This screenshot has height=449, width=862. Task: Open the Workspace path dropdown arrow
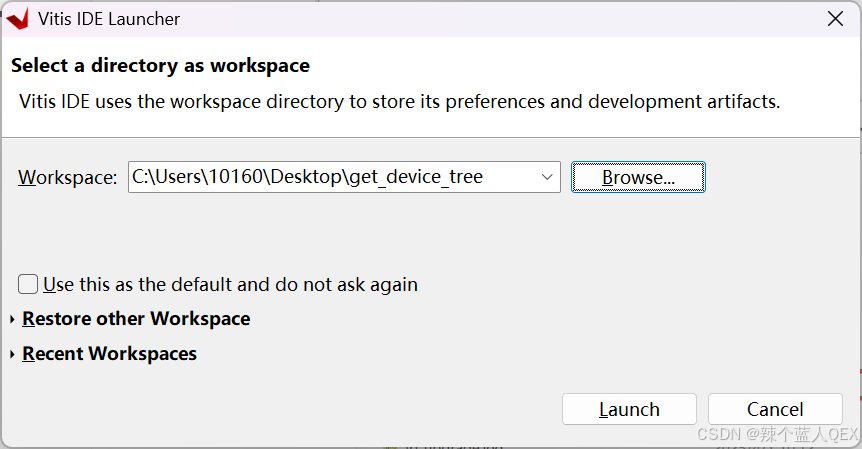pyautogui.click(x=546, y=177)
